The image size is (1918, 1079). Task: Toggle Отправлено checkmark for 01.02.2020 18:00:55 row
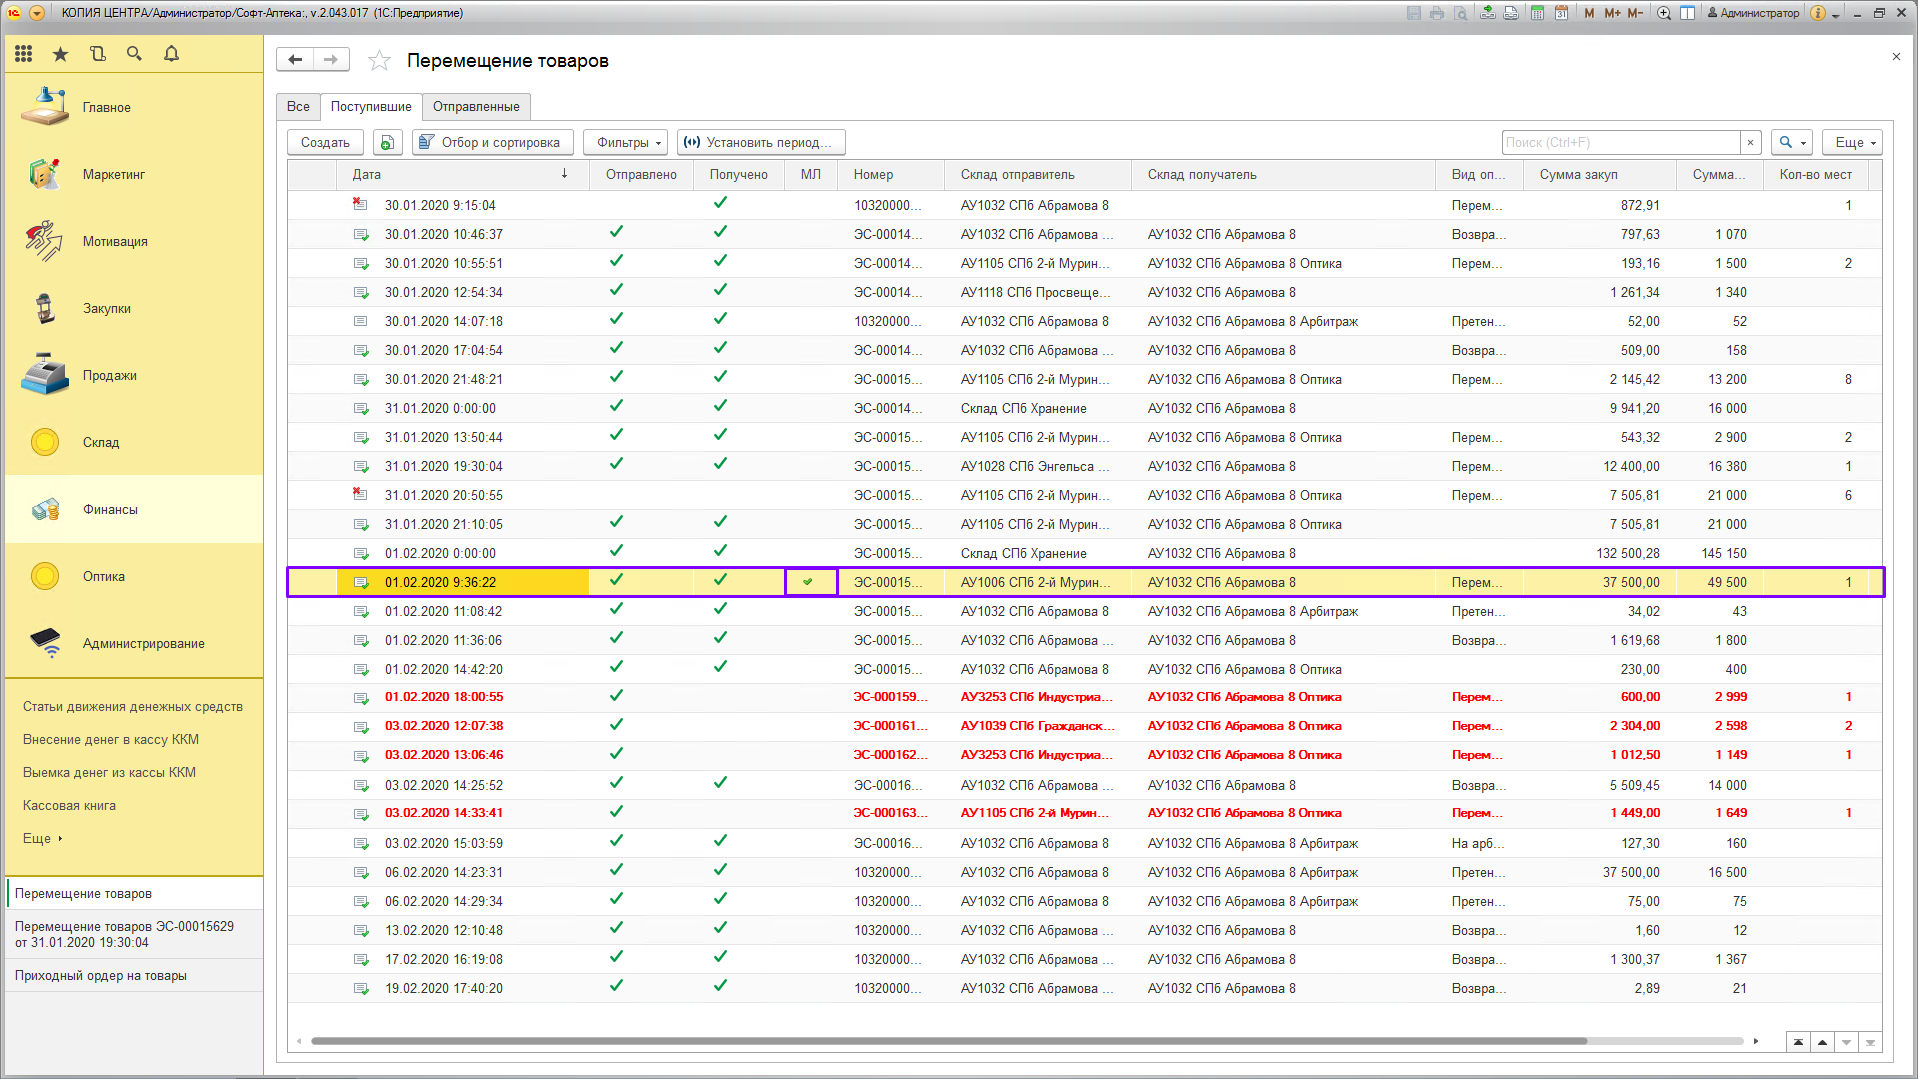(616, 696)
